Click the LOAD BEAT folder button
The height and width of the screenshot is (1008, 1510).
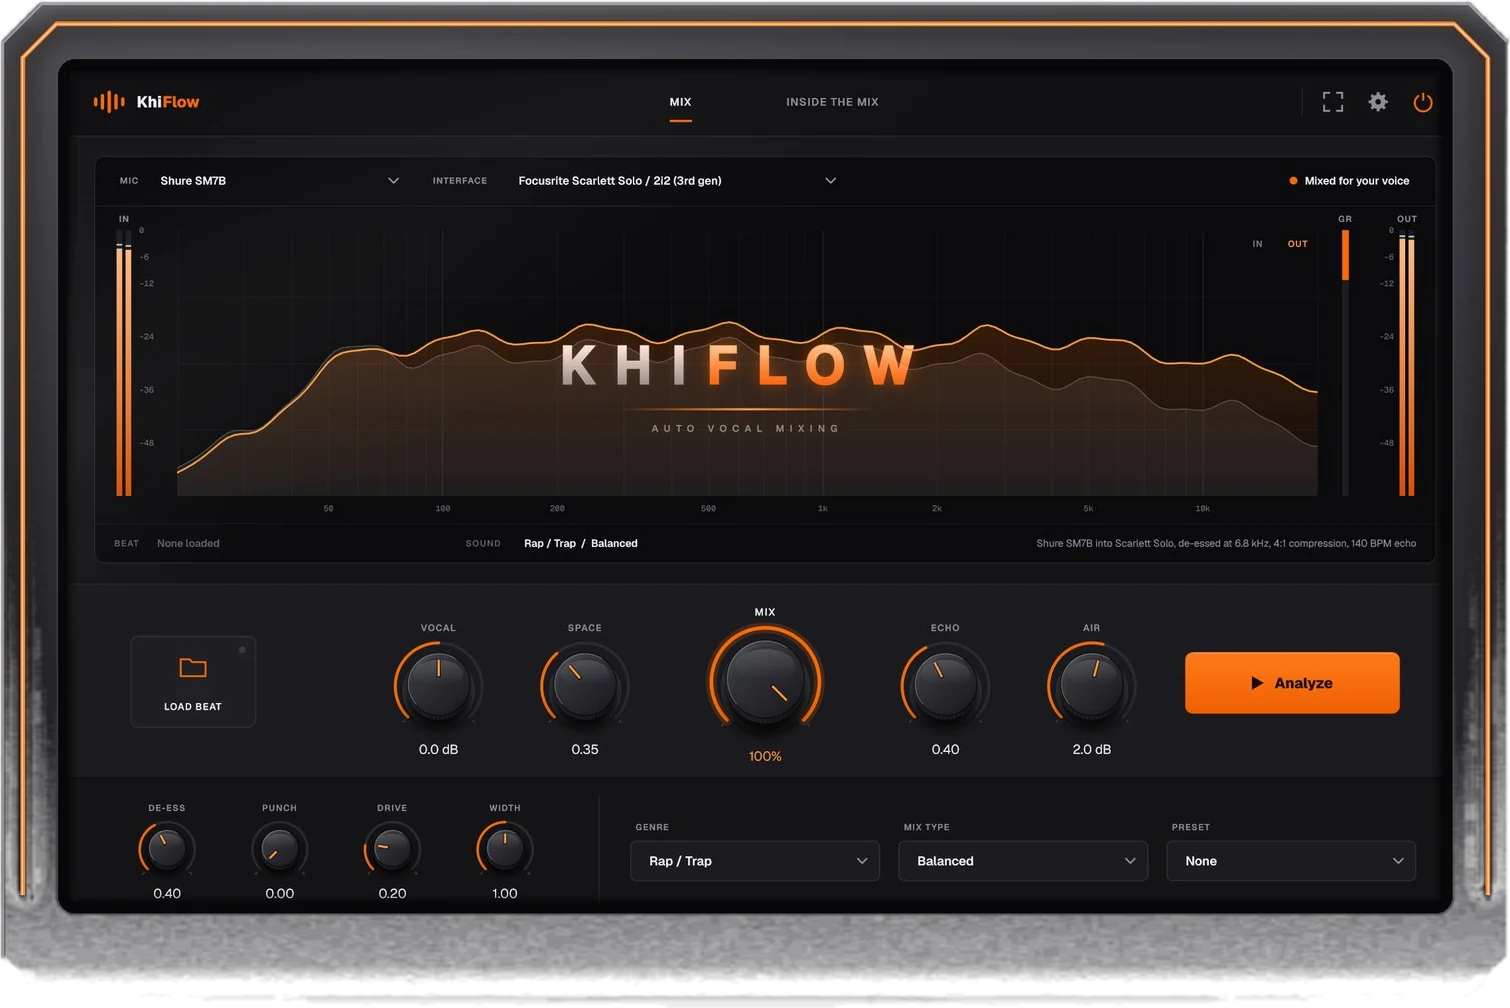tap(193, 682)
